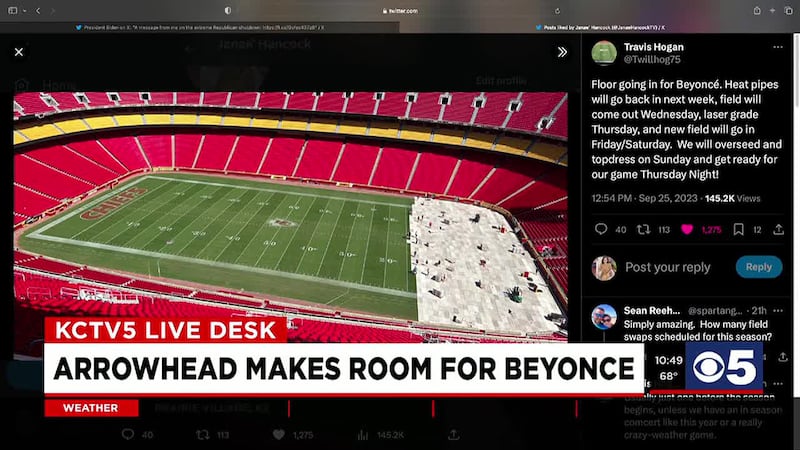Click the repost icon below the photo

click(203, 435)
